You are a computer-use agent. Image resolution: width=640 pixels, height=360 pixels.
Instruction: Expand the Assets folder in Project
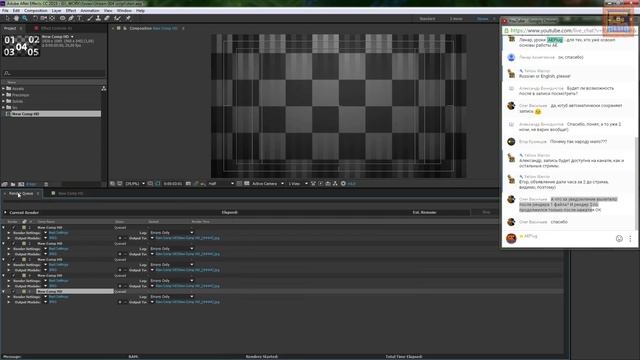4,89
